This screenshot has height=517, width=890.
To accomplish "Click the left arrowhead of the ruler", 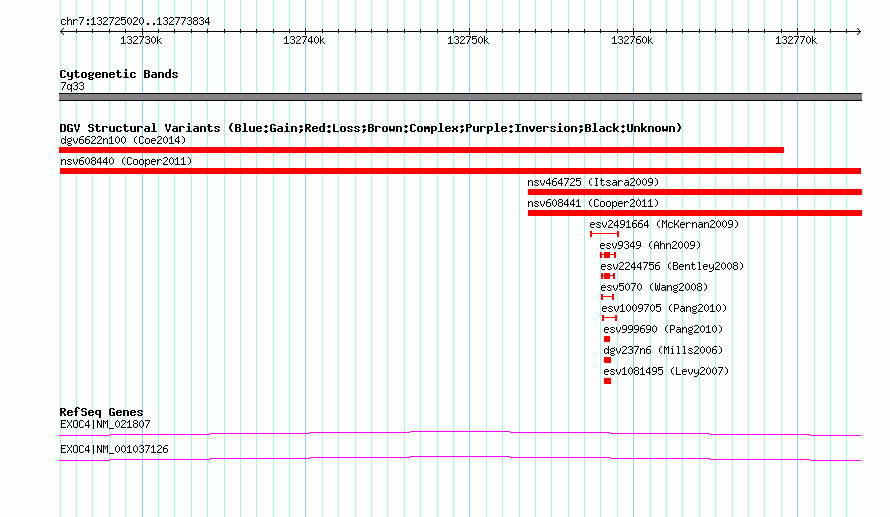I will pos(62,31).
